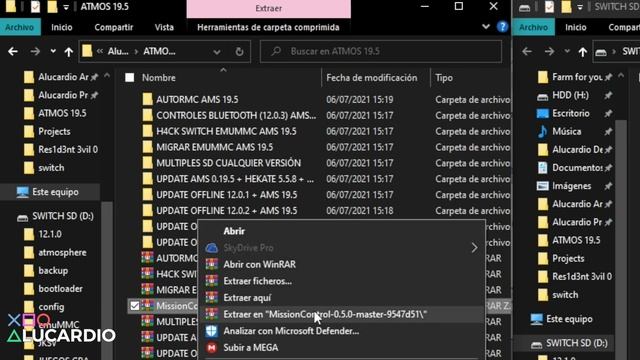The image size is (640, 360).
Task: Choose Extraer ficheros... in context menu
Action: [x=258, y=281]
